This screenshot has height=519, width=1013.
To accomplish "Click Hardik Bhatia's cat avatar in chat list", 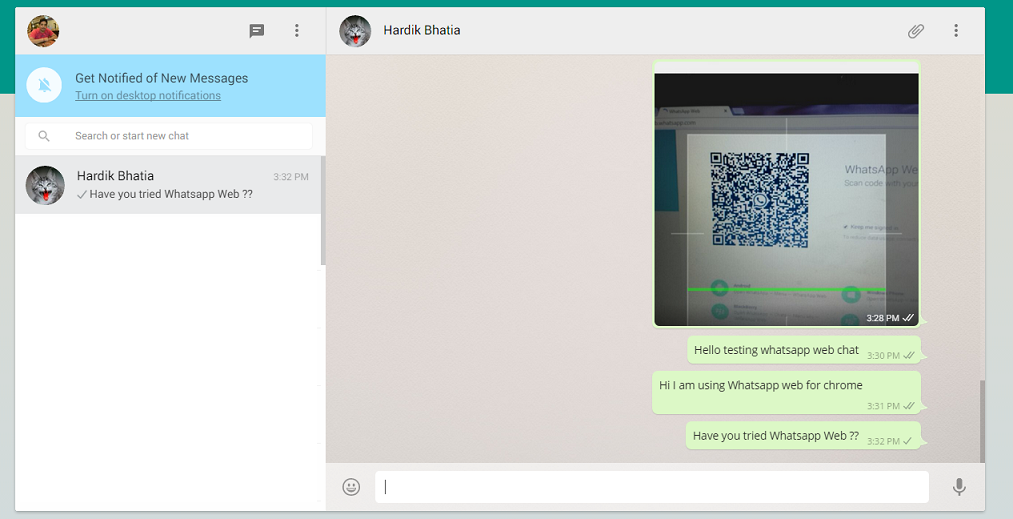I will 45,185.
